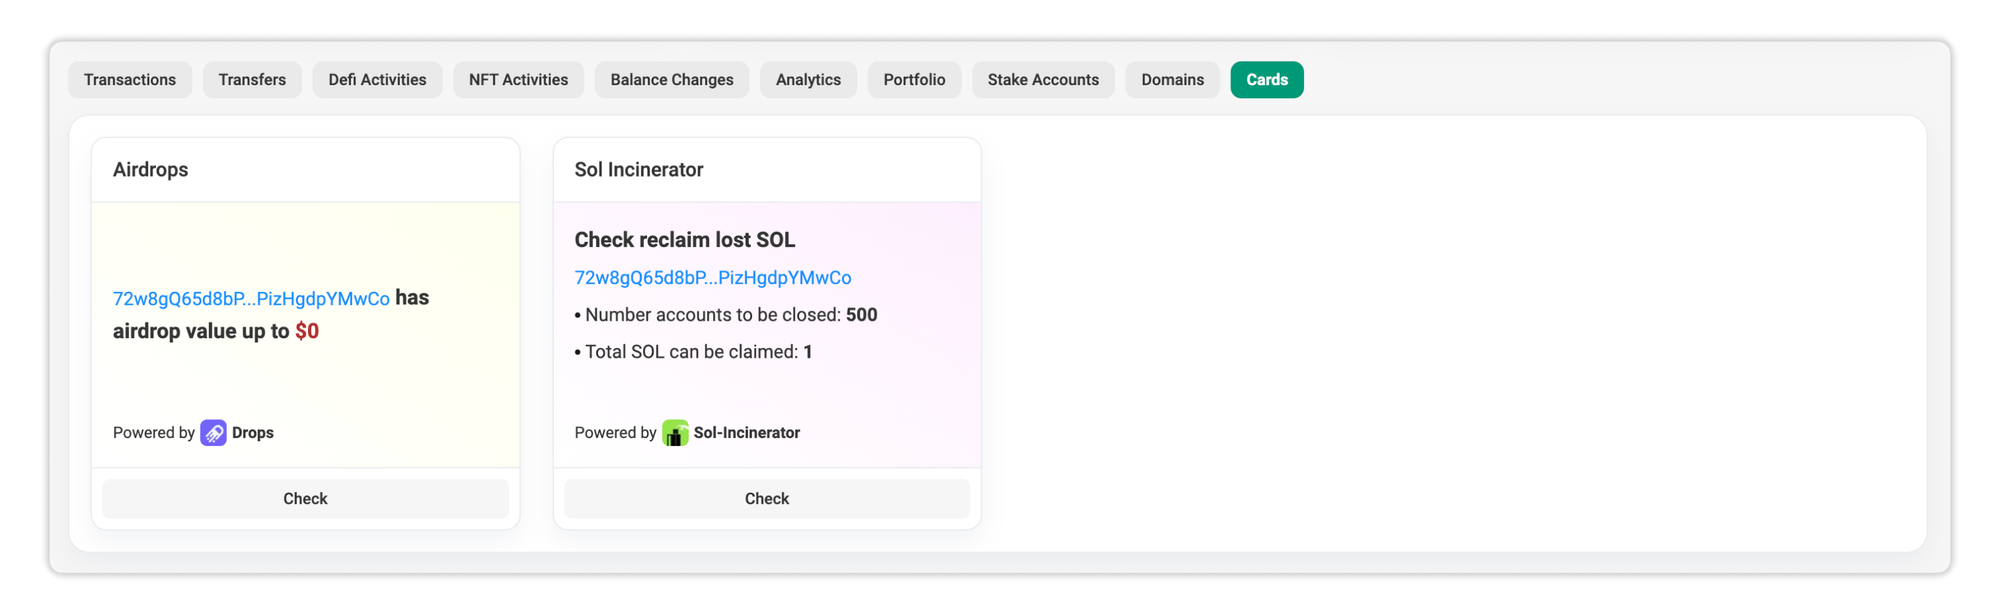Click the Drops logo icon
This screenshot has height=614, width=2000.
213,433
